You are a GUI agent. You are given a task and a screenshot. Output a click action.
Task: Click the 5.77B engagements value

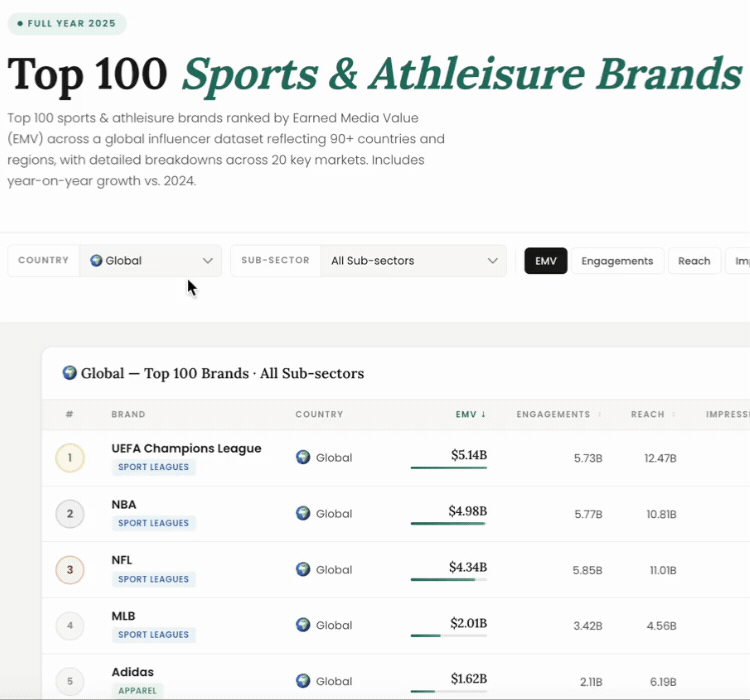(588, 514)
